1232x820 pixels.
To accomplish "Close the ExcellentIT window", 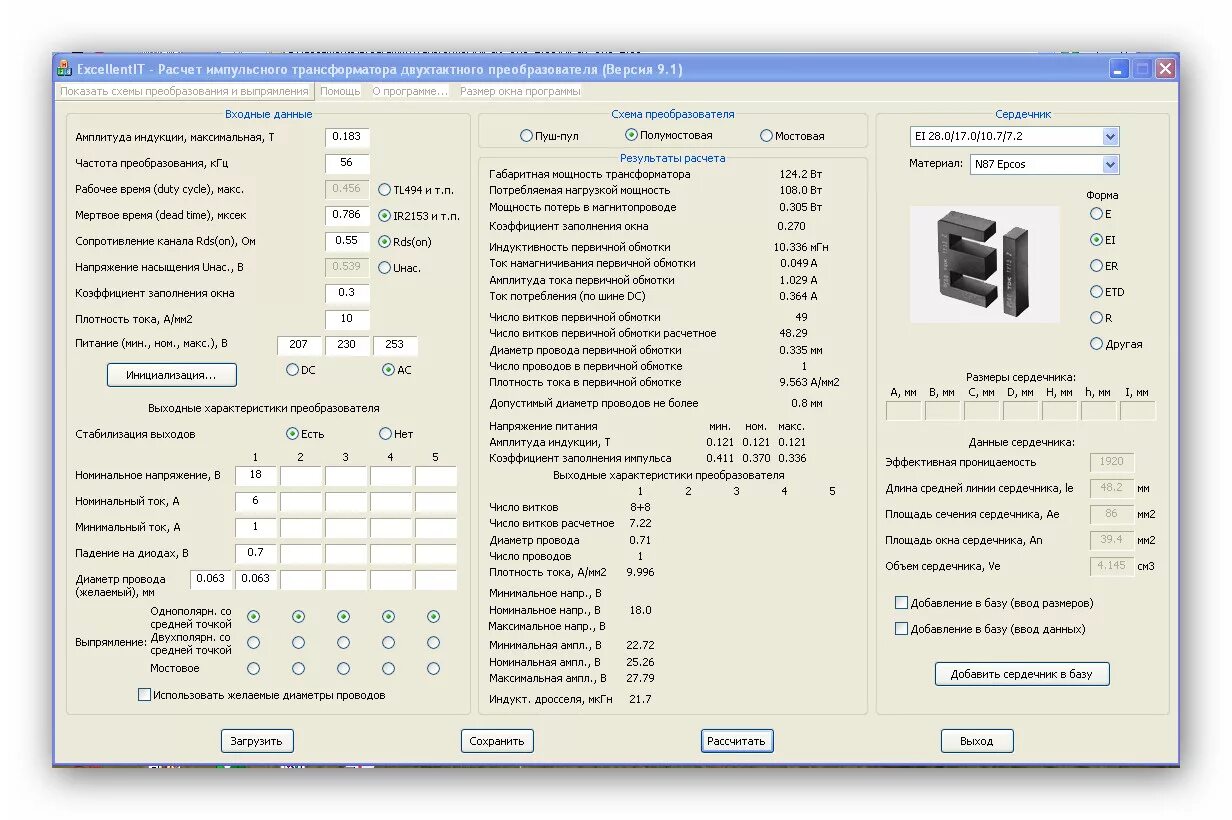I will tap(1165, 69).
